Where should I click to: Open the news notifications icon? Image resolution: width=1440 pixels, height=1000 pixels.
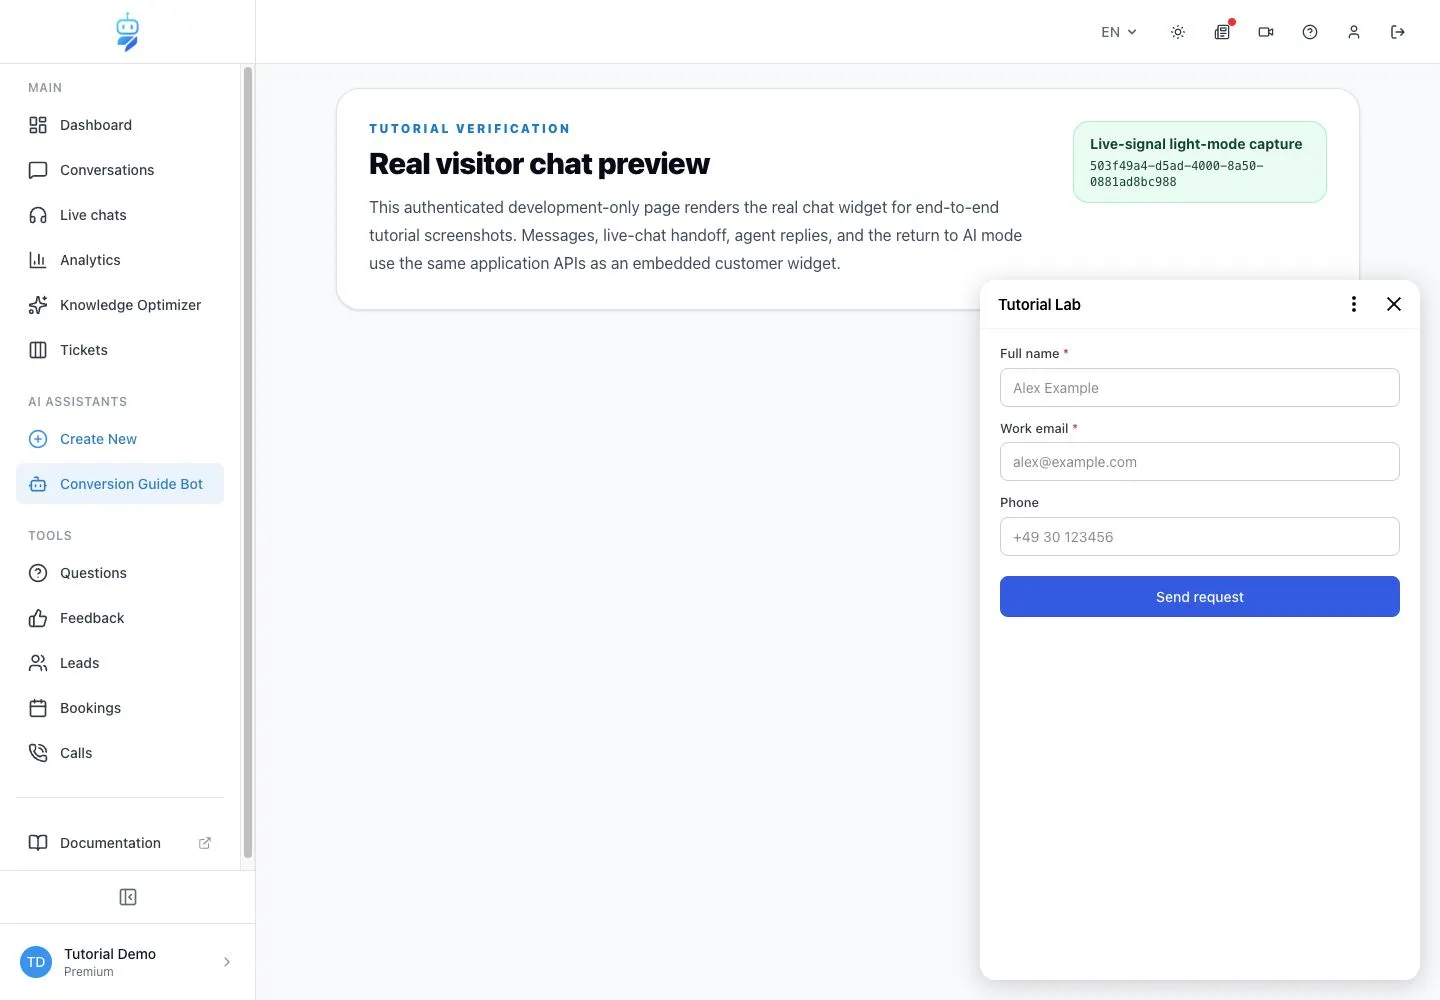[1222, 32]
